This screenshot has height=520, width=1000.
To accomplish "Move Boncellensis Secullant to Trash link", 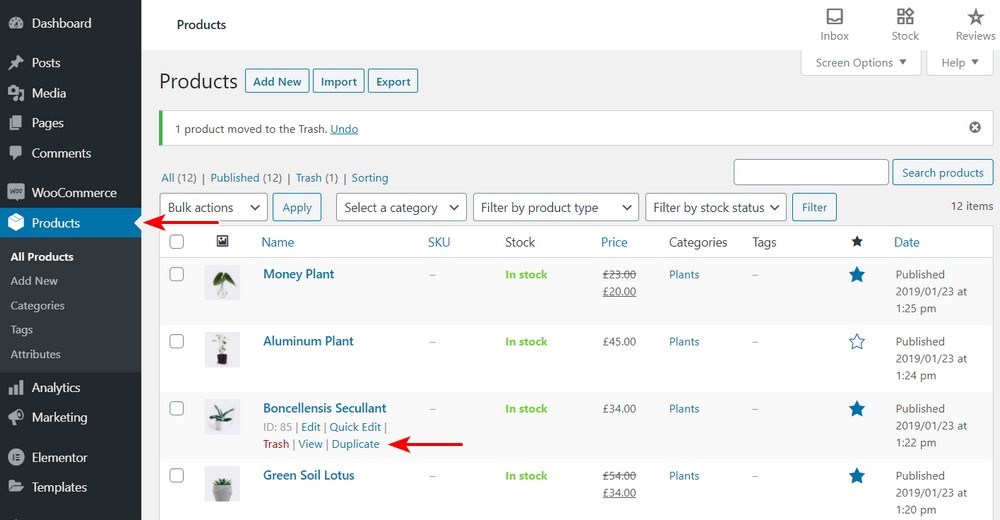I will pos(276,444).
